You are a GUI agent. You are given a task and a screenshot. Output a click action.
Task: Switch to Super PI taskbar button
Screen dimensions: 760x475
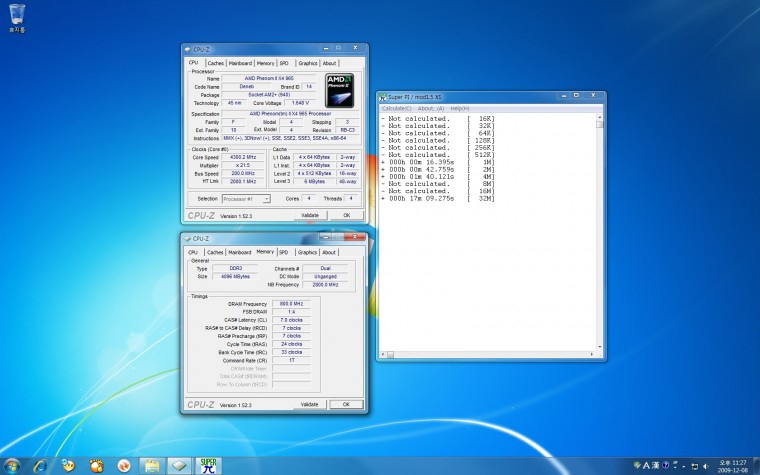tap(208, 466)
